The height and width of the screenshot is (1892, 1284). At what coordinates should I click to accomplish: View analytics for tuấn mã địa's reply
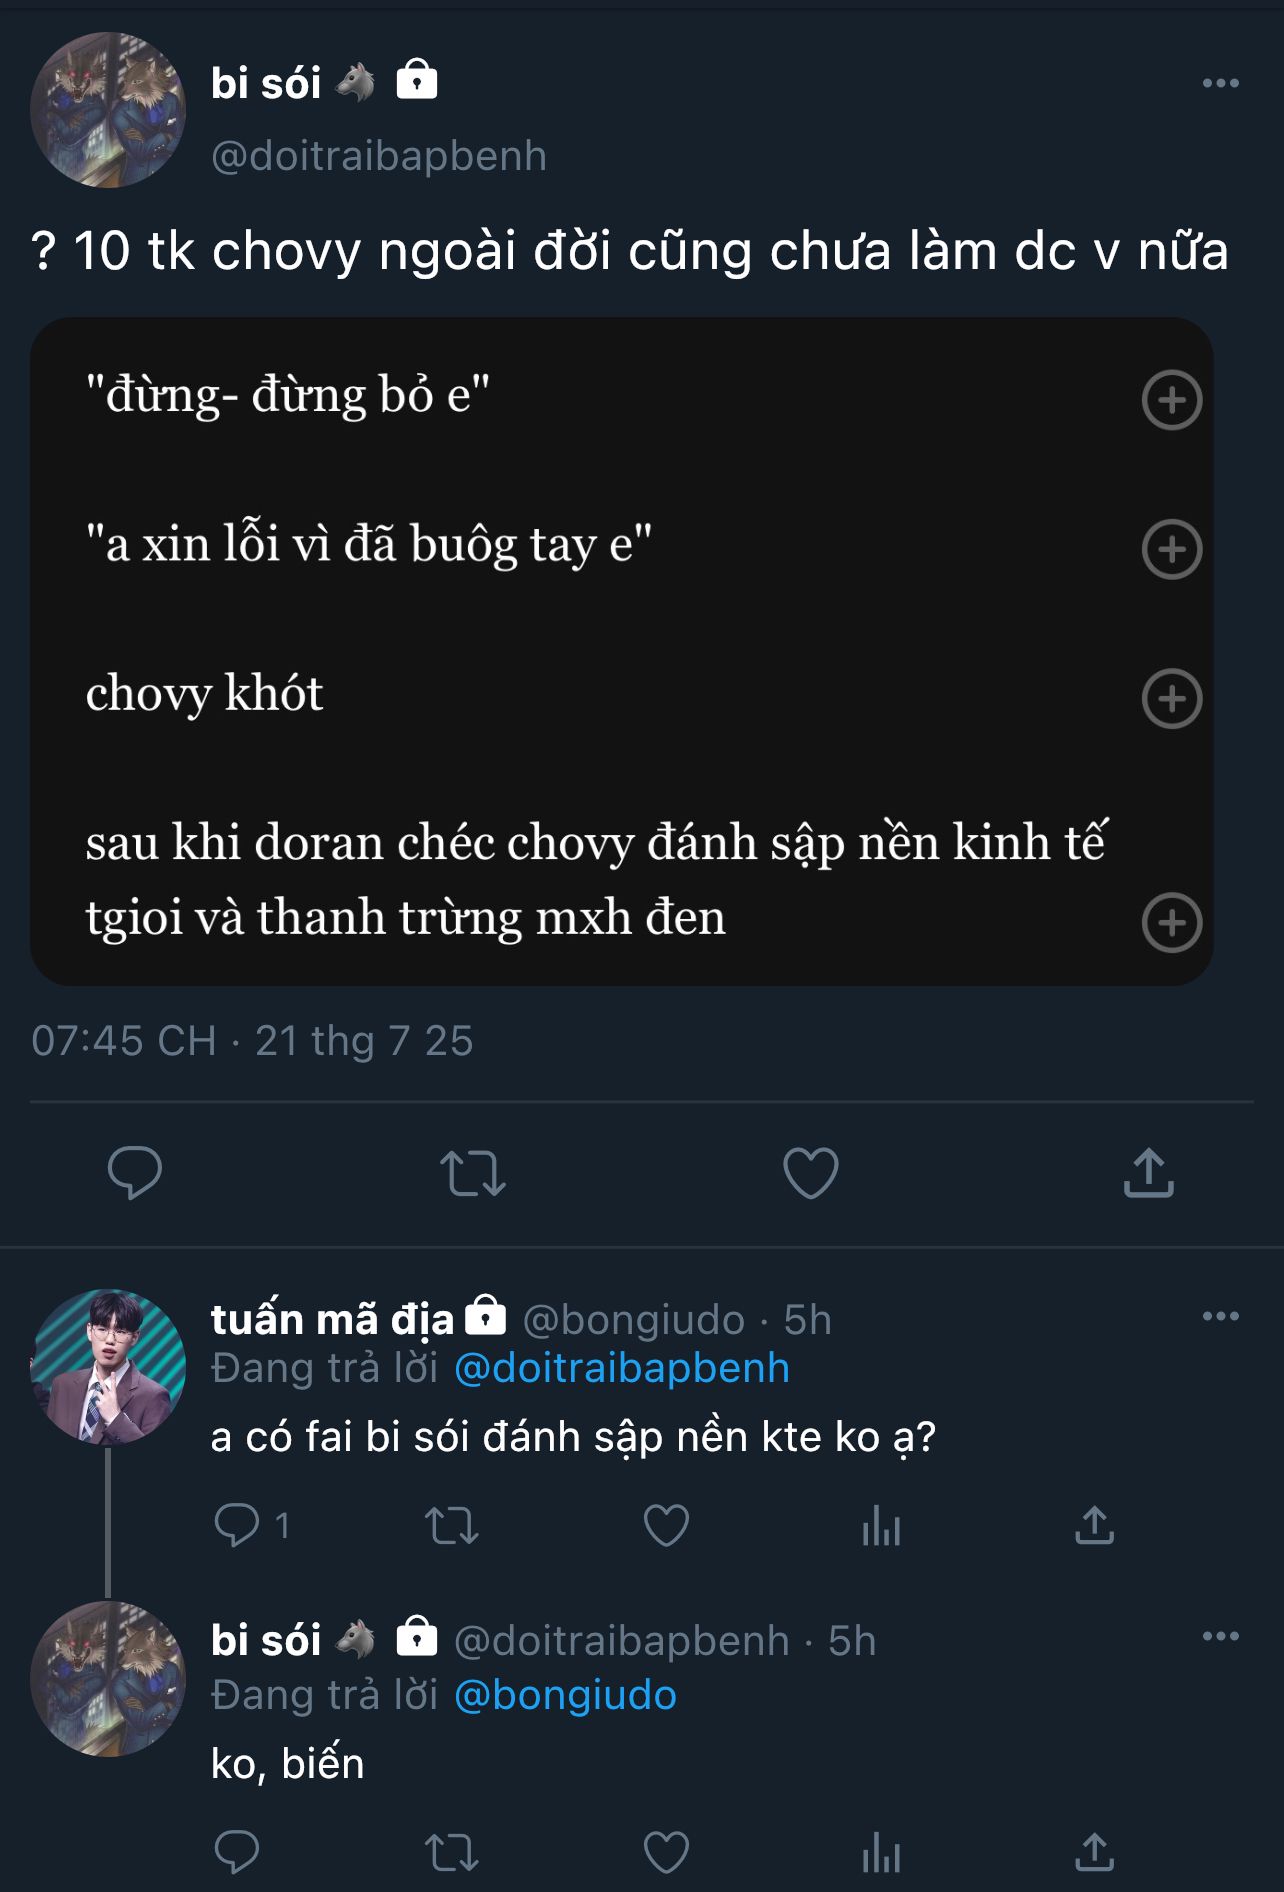pyautogui.click(x=881, y=1526)
